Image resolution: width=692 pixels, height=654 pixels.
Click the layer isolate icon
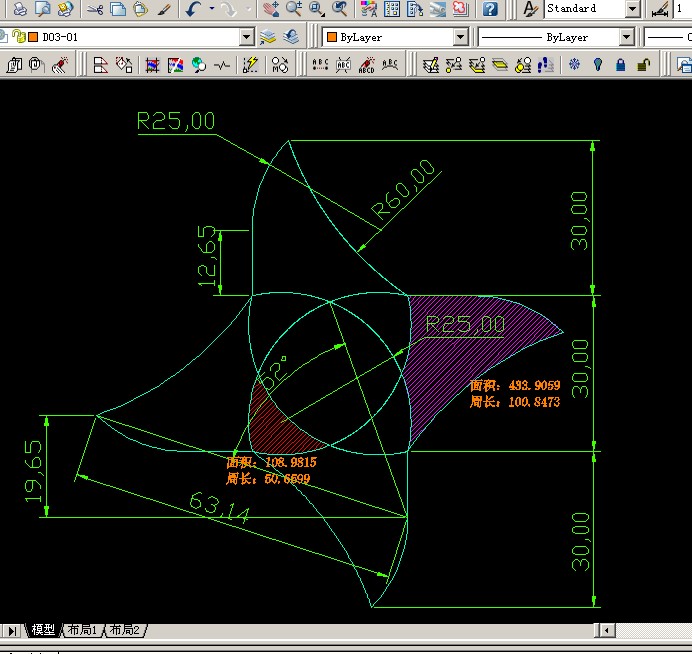point(500,65)
